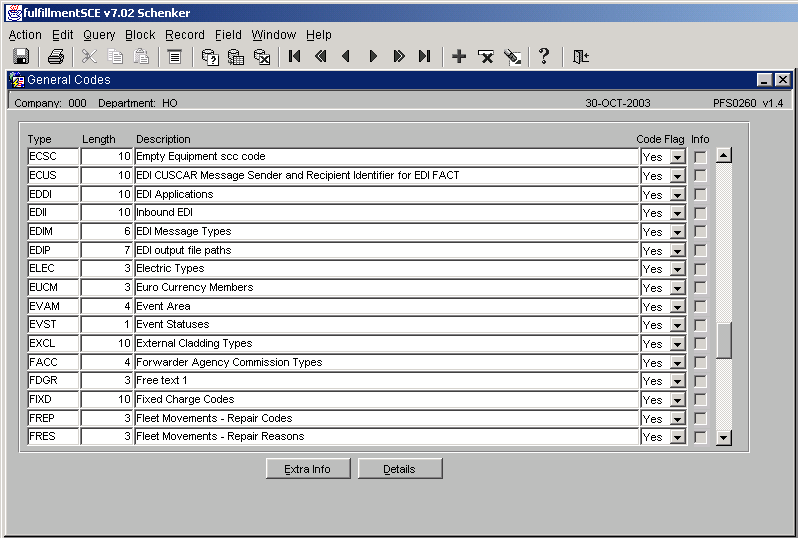Viewport: 798px width, 538px height.
Task: Tick Info checkbox for FACC row
Action: point(700,362)
